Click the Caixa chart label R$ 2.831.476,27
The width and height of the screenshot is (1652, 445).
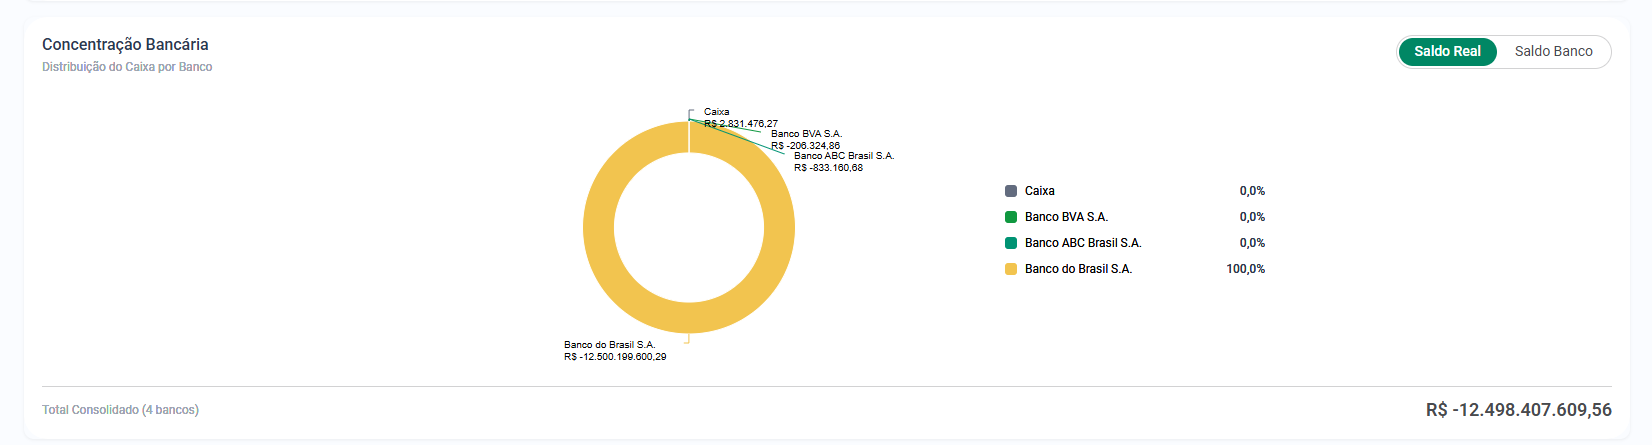point(741,124)
